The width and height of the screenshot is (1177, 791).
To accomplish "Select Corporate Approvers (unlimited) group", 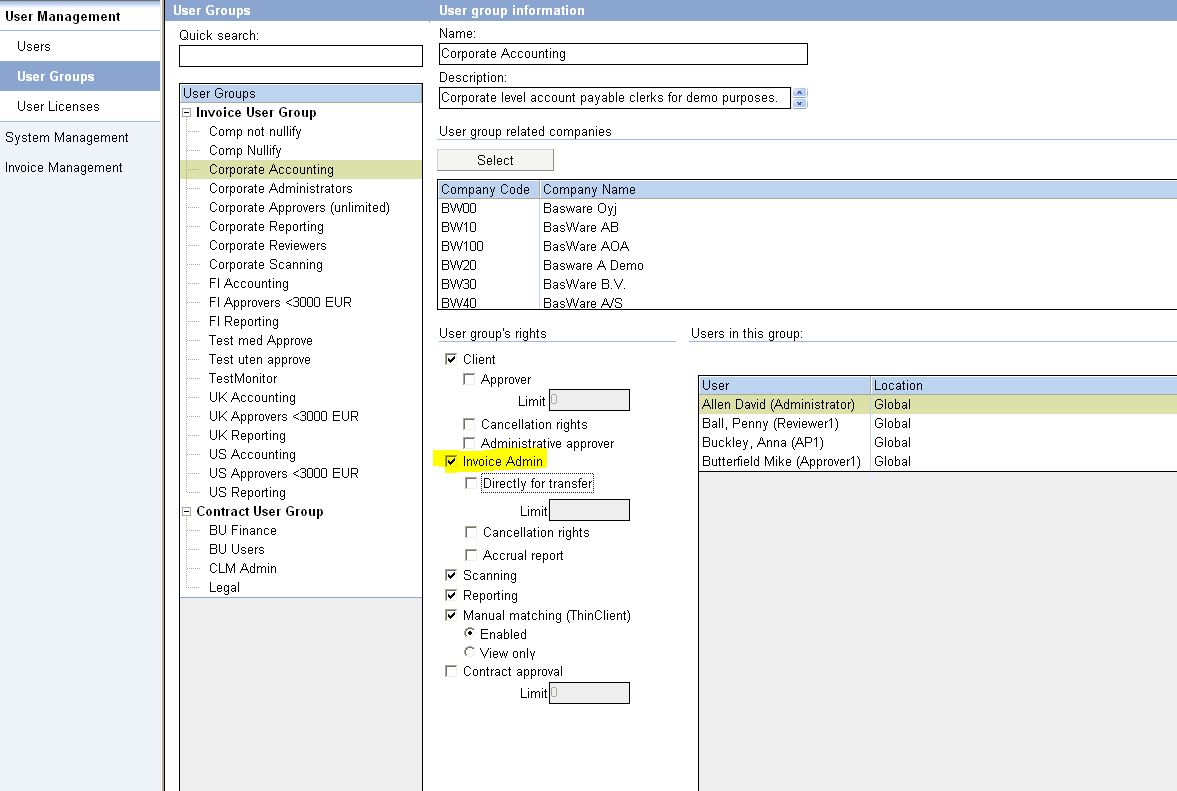I will click(x=299, y=207).
